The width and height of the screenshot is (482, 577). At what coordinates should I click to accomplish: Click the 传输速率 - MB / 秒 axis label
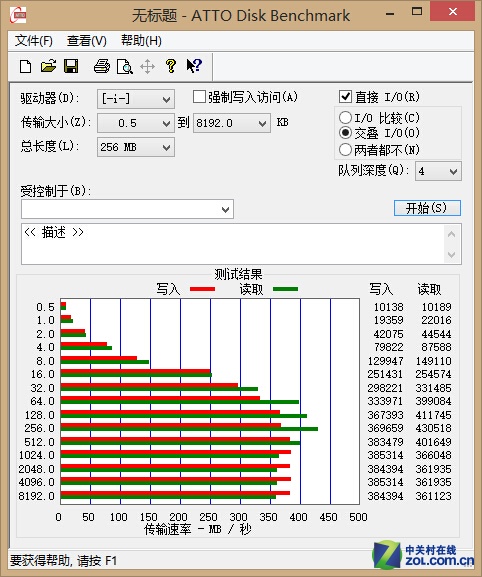coord(197,529)
